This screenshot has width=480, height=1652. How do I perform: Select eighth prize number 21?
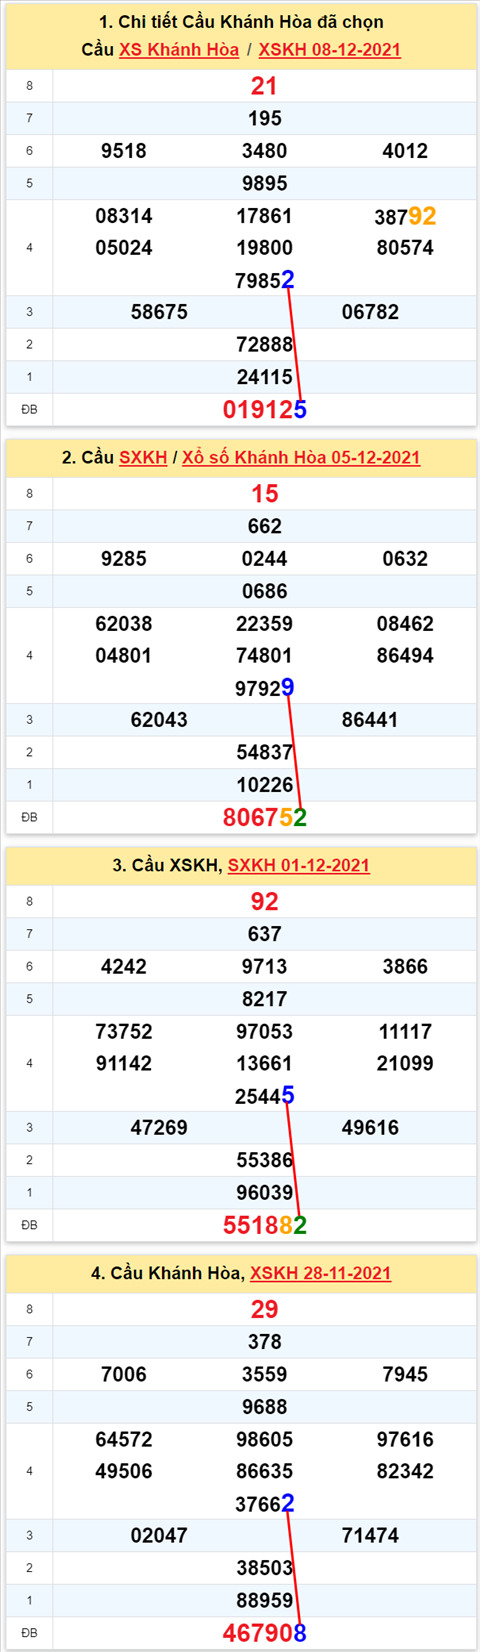(264, 86)
